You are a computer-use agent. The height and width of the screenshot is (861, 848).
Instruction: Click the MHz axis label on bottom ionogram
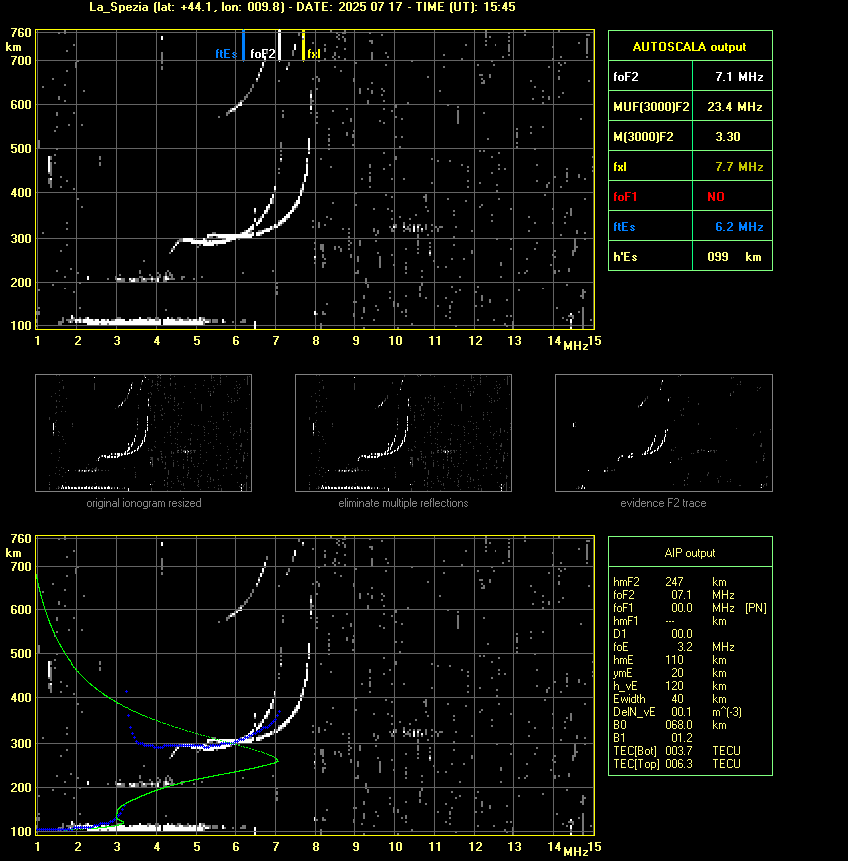[575, 852]
